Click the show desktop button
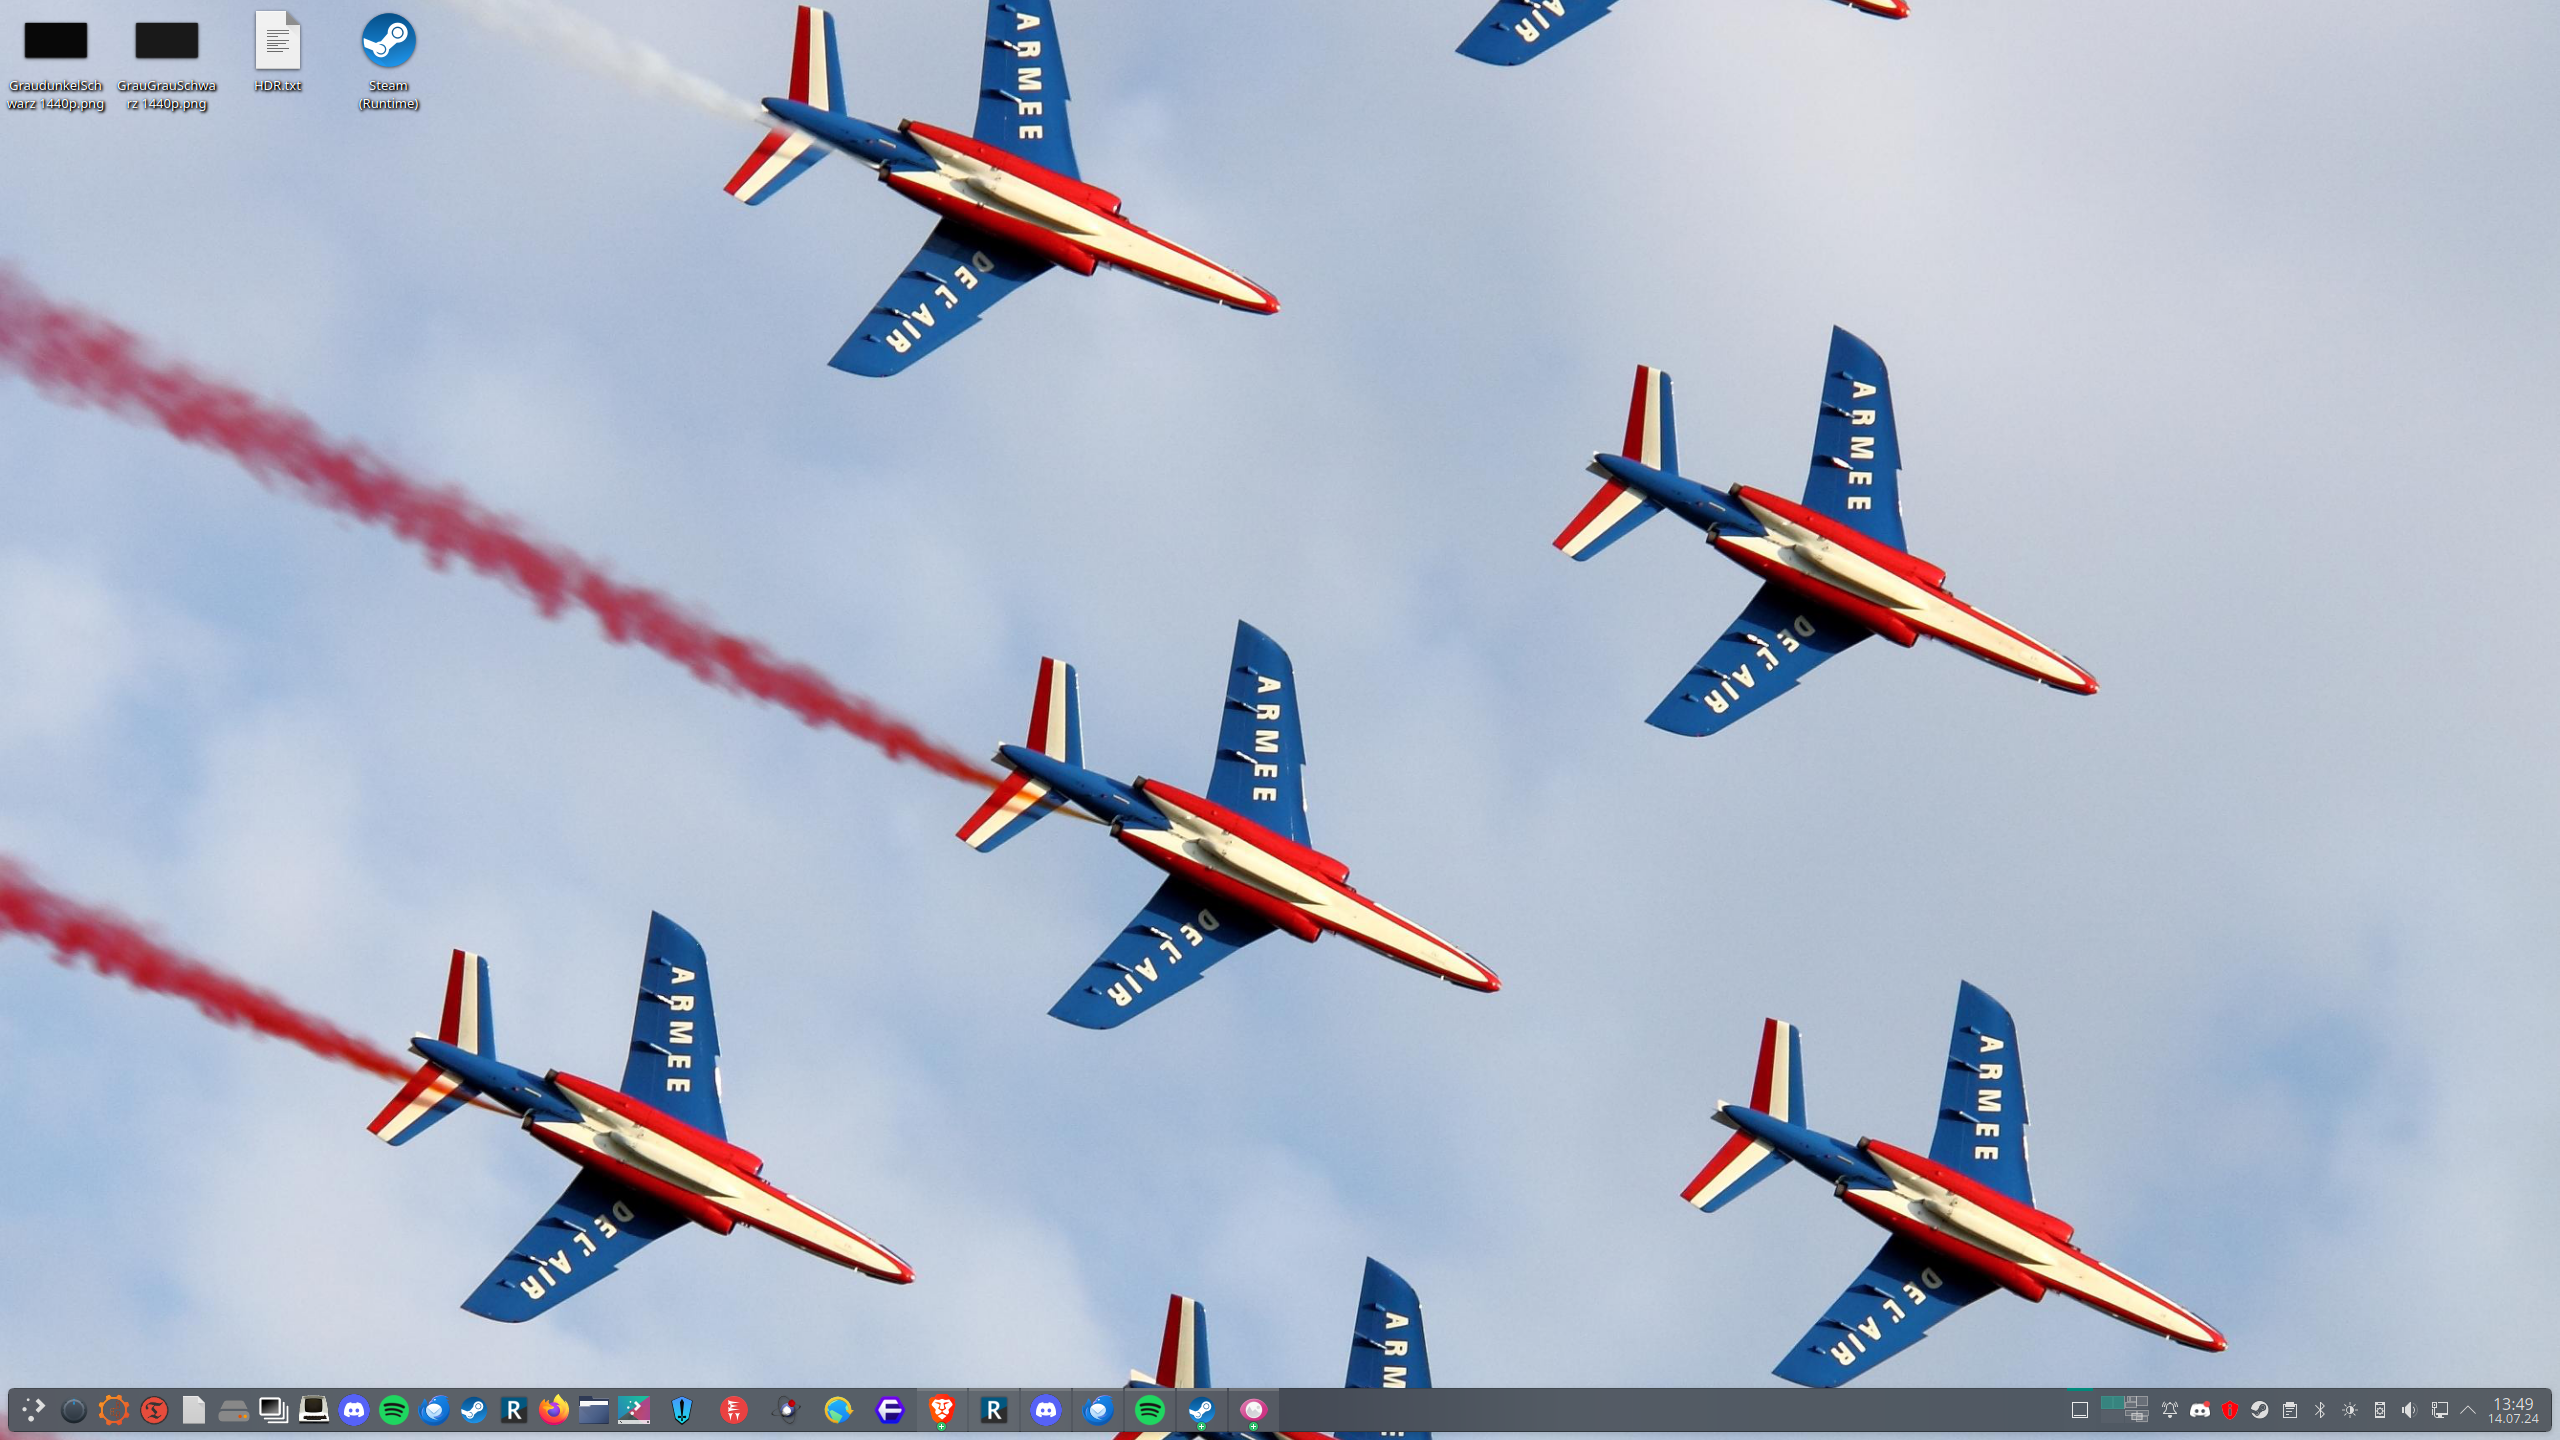Screen dimensions: 2560x1440 (x=2079, y=1410)
